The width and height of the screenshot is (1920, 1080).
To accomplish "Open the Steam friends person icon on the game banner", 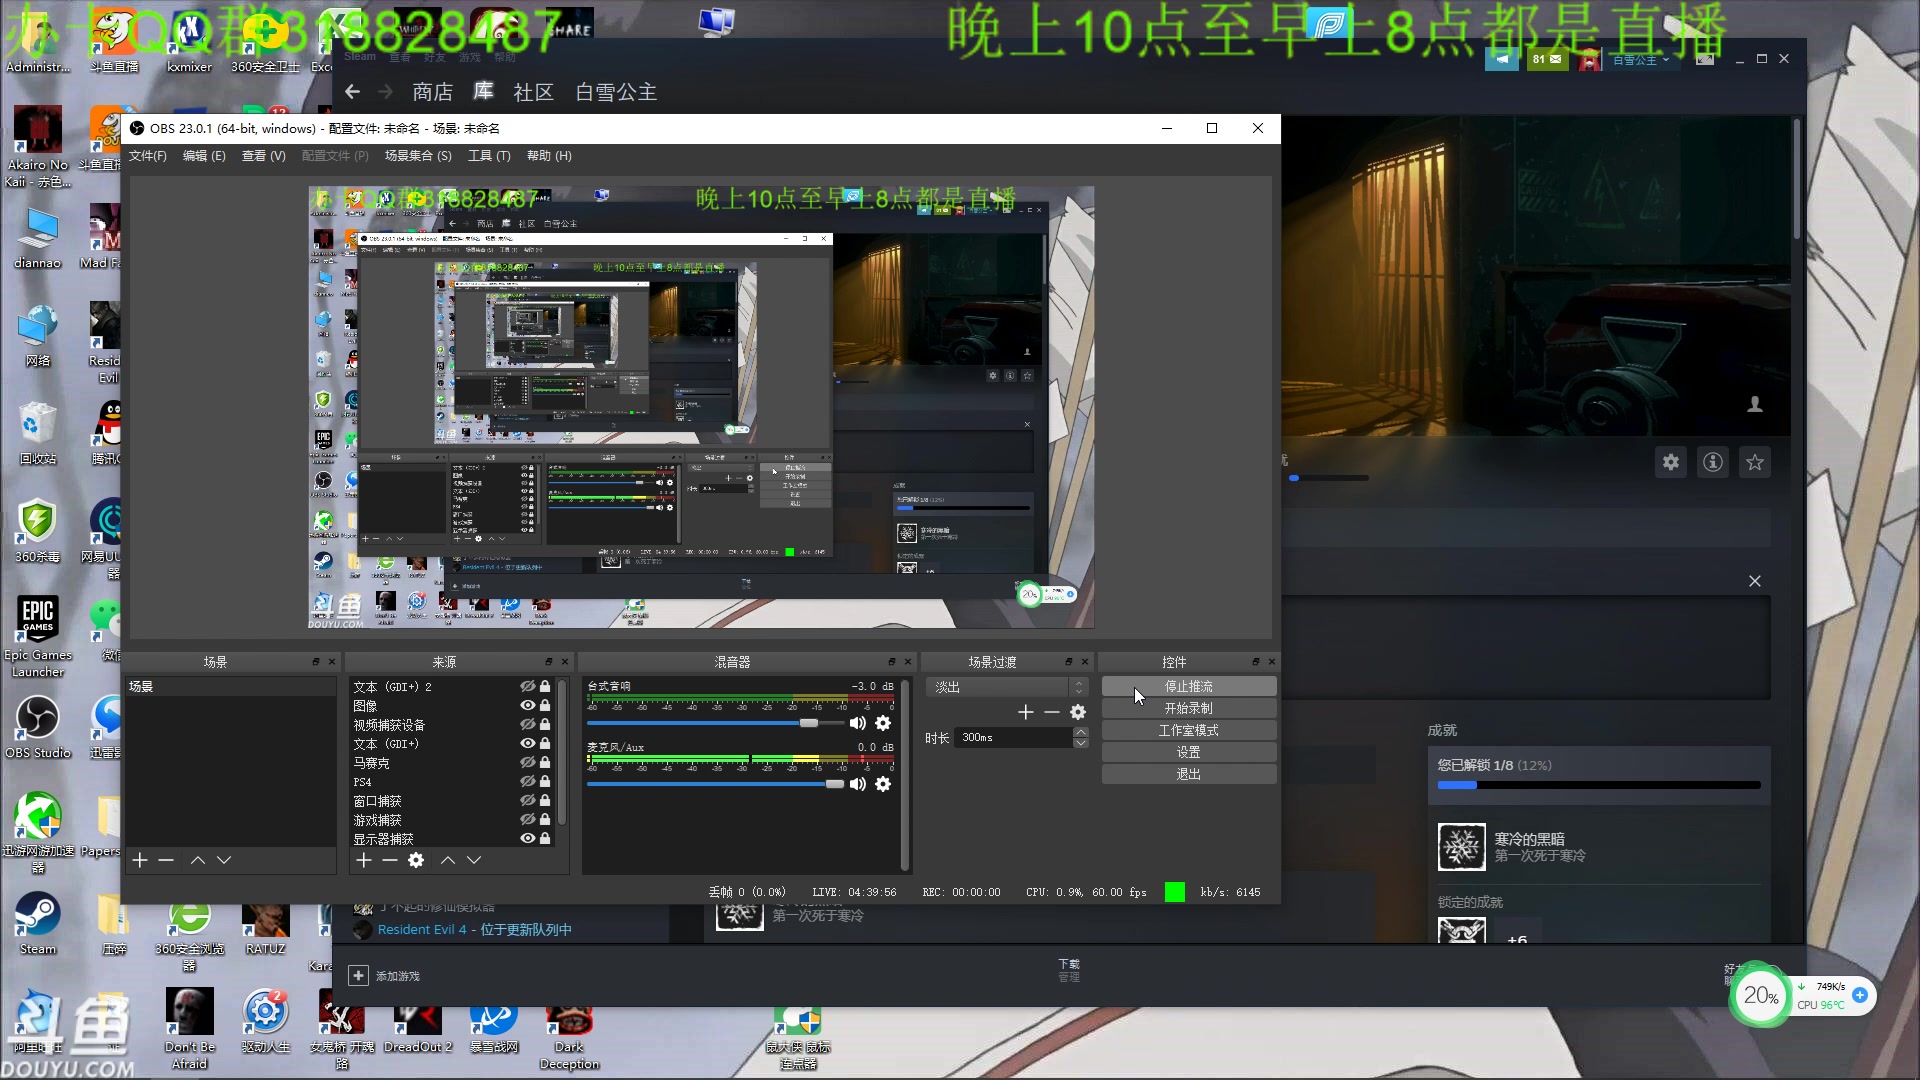I will 1755,404.
